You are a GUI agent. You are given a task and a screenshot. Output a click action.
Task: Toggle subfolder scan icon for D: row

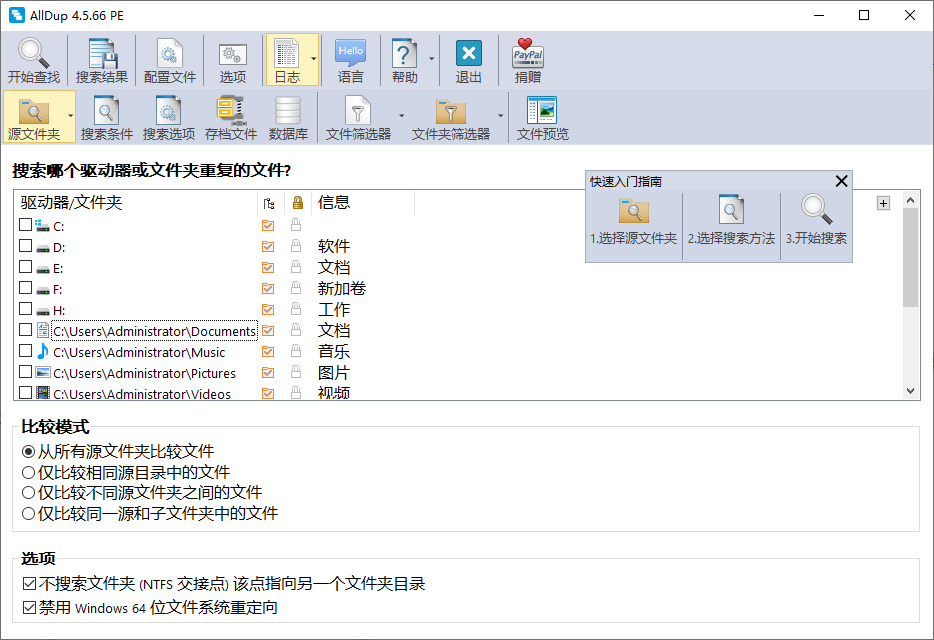pos(268,246)
